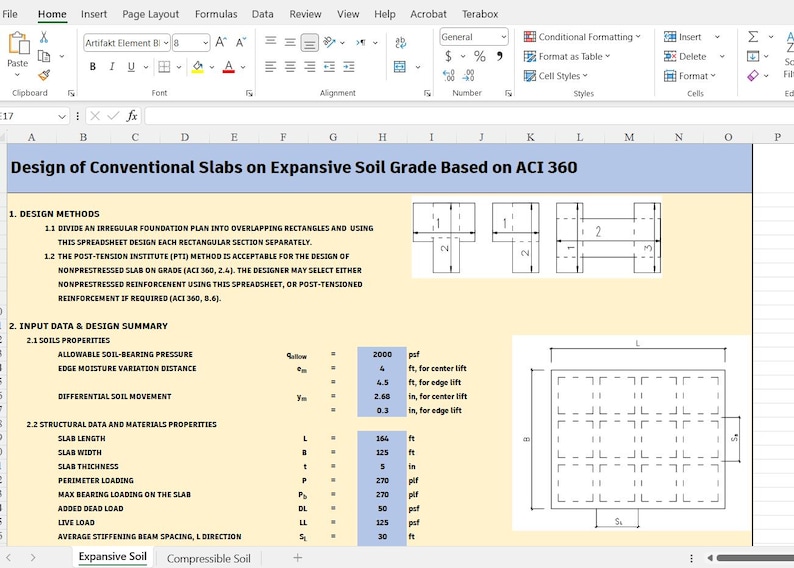Click inside the formula bar field

pos(469,116)
